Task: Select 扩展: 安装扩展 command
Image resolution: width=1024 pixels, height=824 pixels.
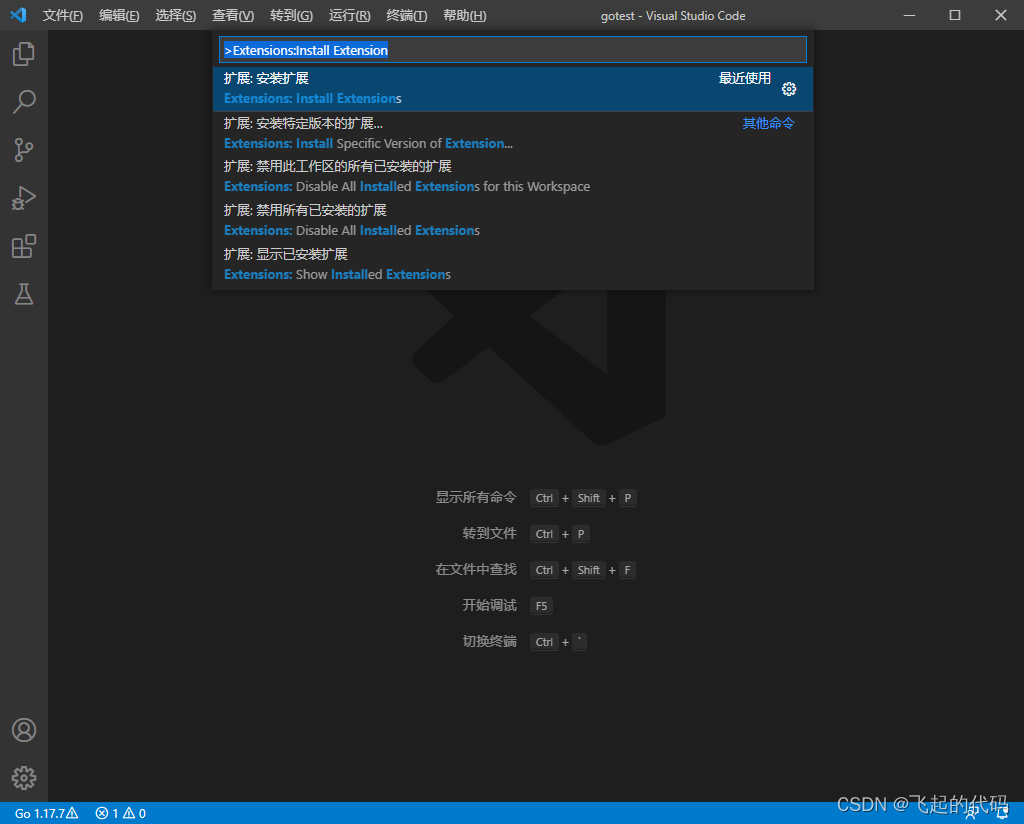Action: tap(513, 89)
